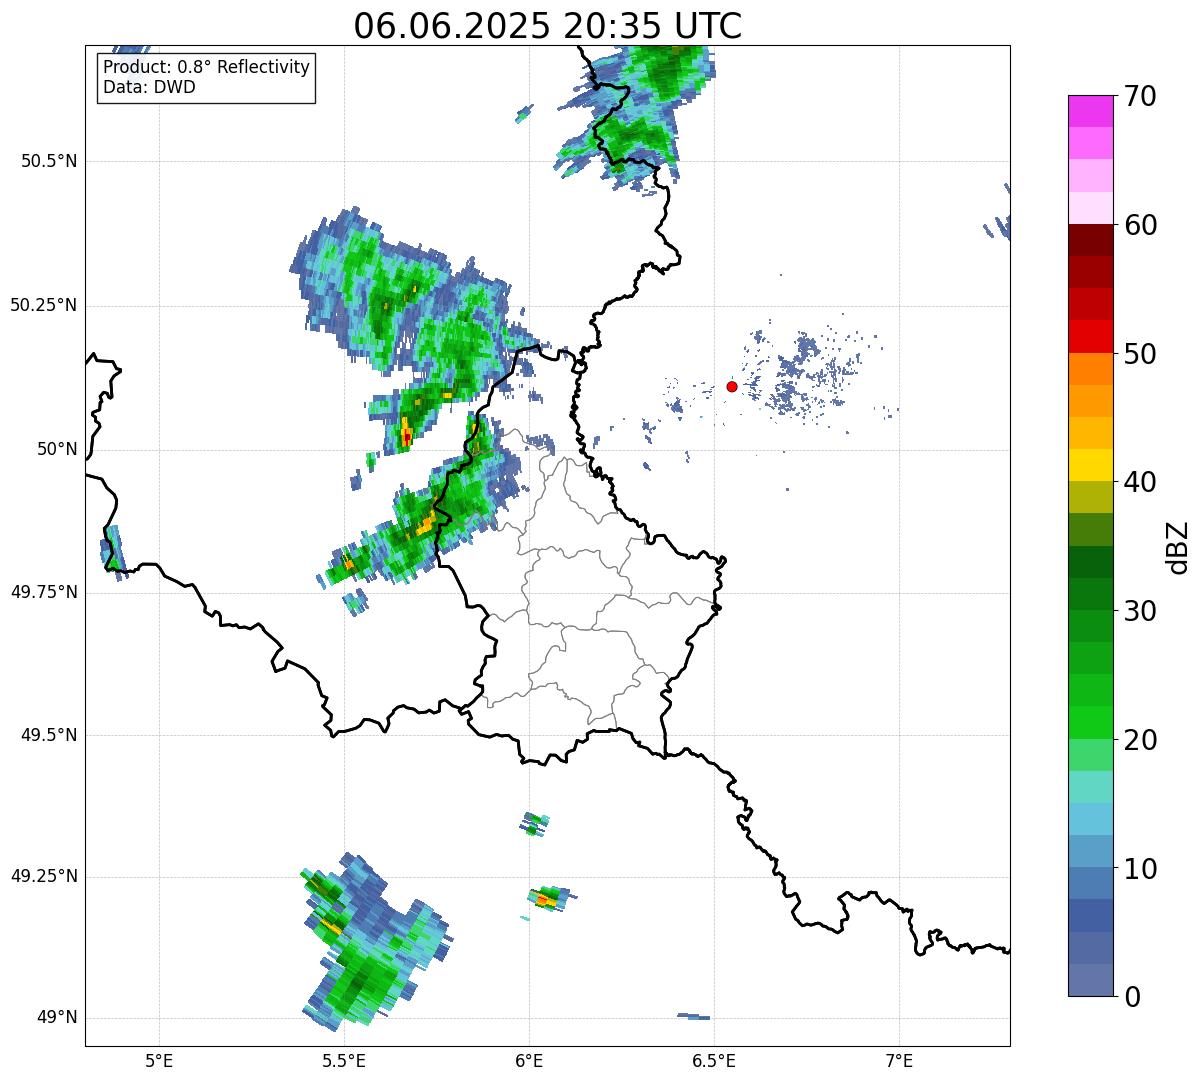Image resolution: width=1202 pixels, height=1081 pixels.
Task: Click the red station marker on the map
Action: (732, 386)
